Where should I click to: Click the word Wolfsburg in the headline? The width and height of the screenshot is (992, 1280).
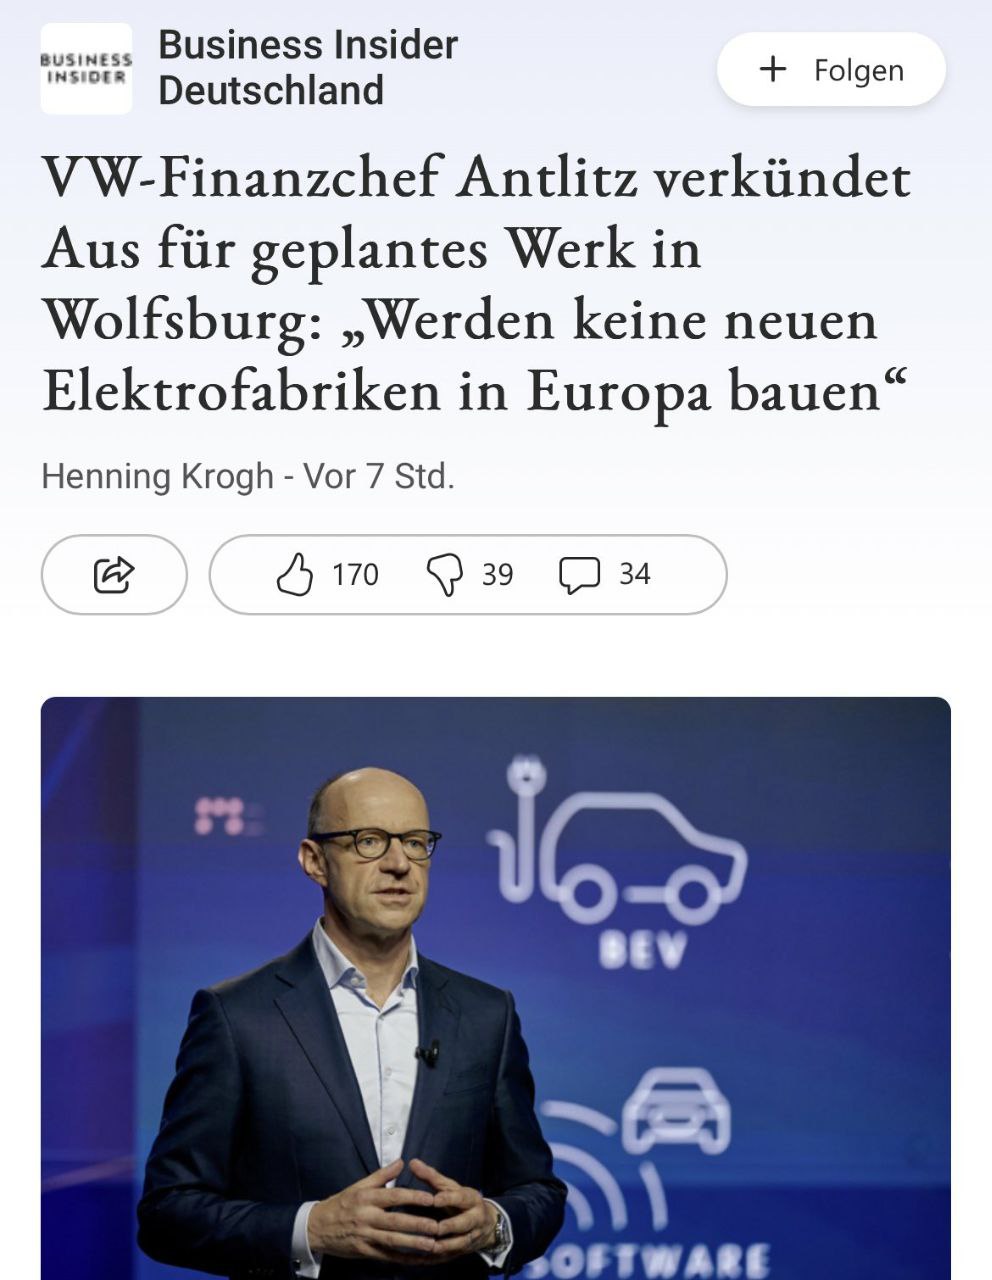176,320
